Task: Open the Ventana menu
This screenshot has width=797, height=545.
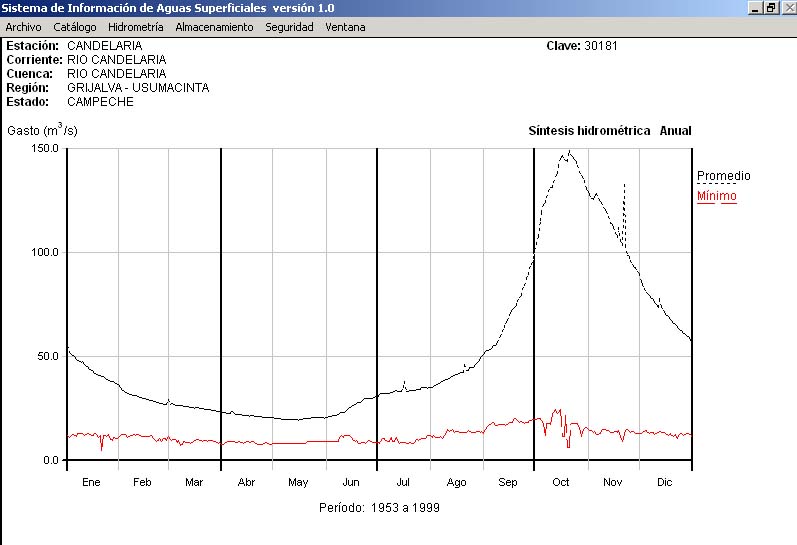Action: coord(345,27)
